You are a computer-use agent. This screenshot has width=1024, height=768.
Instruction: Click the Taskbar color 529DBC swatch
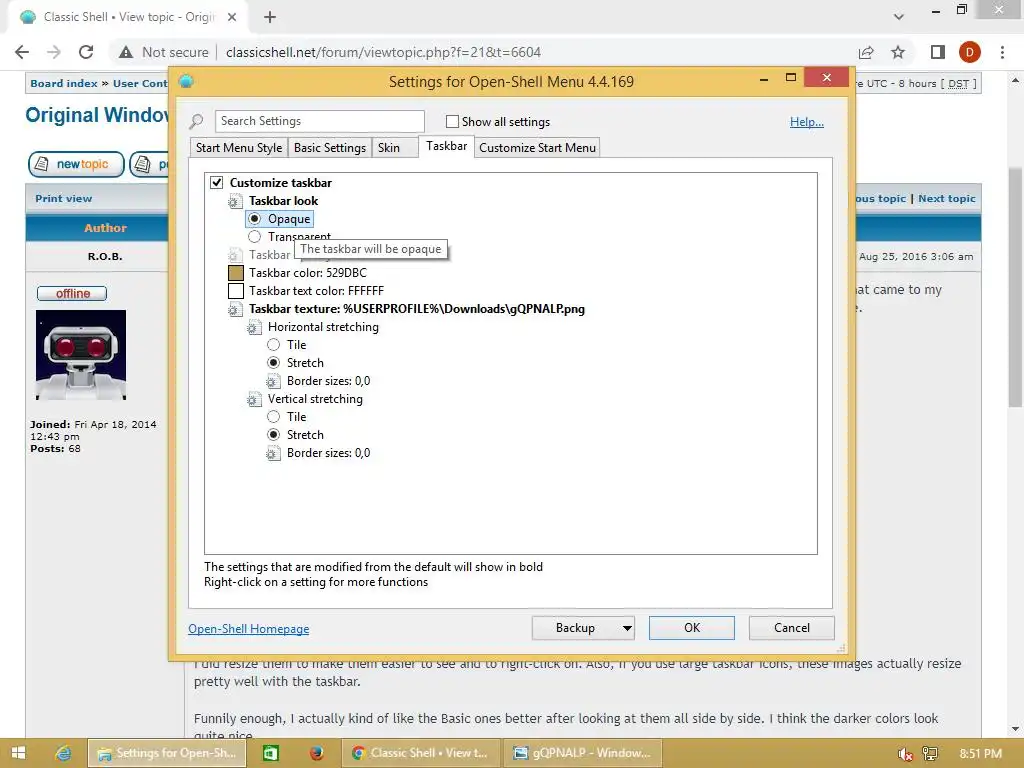pyautogui.click(x=236, y=273)
